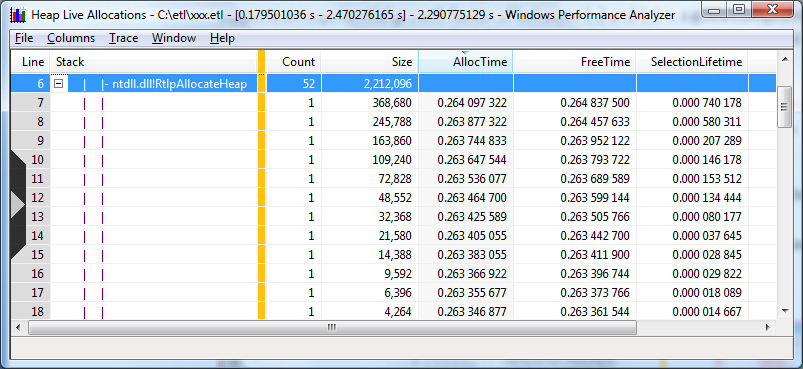Open the Trace menu

click(x=123, y=38)
